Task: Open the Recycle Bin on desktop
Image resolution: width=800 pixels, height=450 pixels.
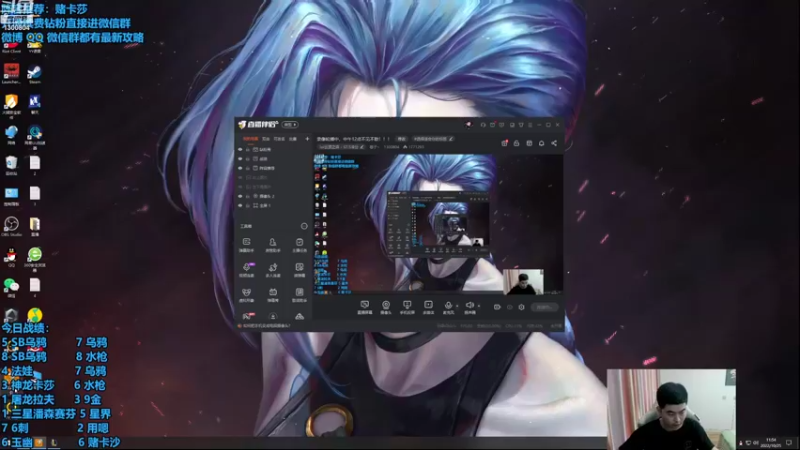Action: click(x=11, y=165)
